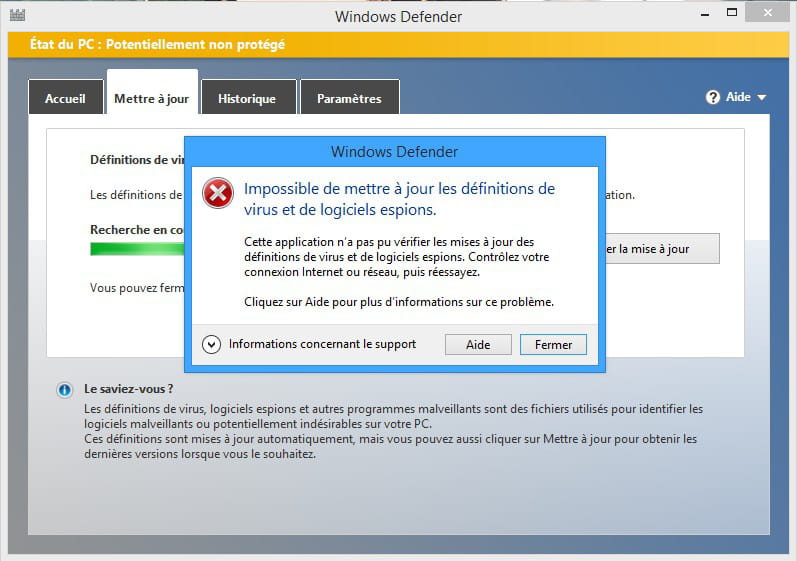This screenshot has height=561, width=797.
Task: Click the 'Informations concernant le support' label
Action: [322, 344]
